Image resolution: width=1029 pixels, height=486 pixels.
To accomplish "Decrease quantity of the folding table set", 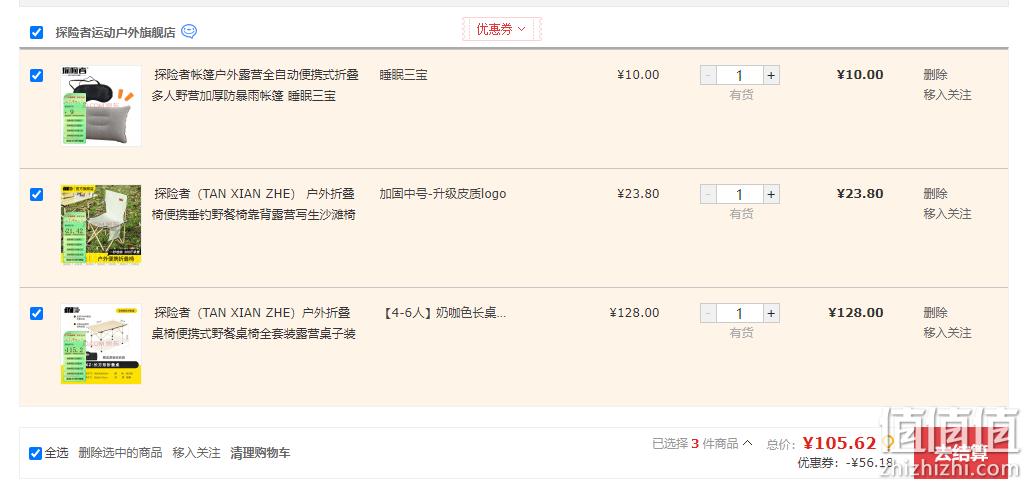I will pyautogui.click(x=708, y=313).
